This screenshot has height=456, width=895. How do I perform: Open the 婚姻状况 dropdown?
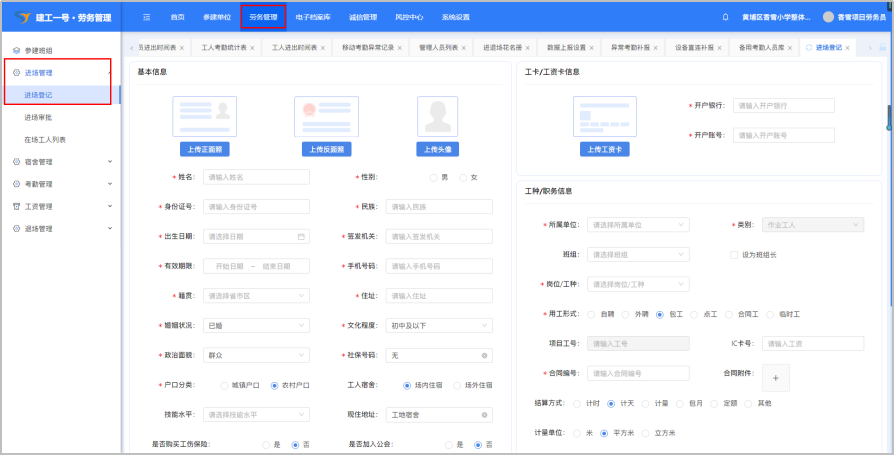tap(256, 326)
